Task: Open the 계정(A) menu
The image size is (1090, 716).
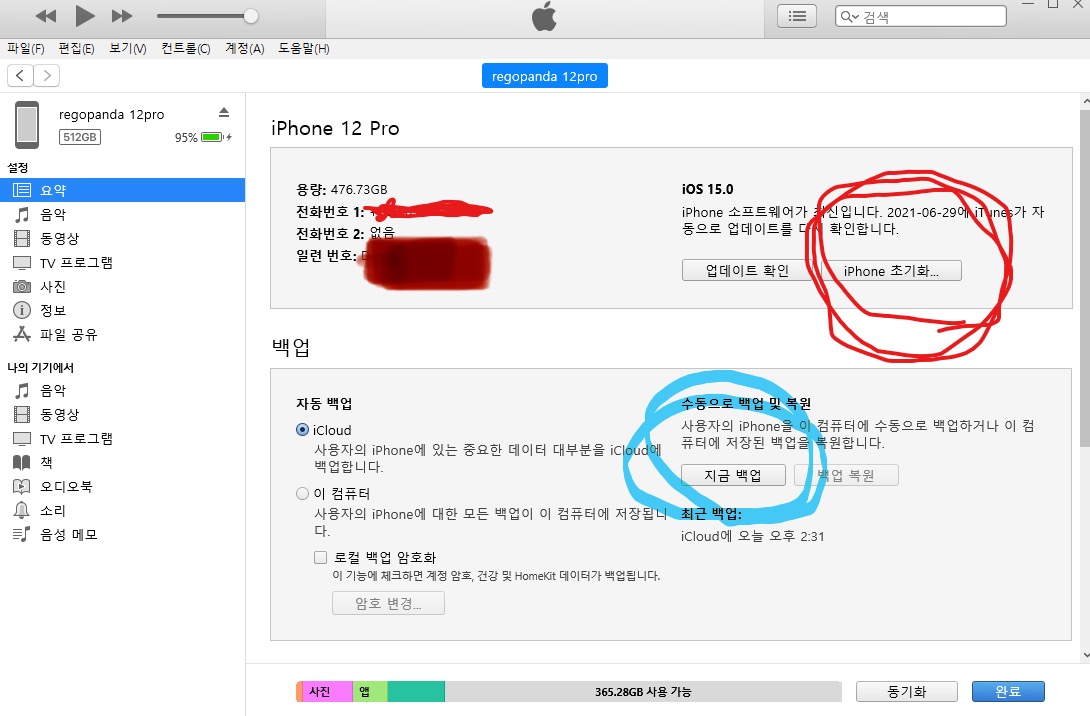Action: point(244,49)
